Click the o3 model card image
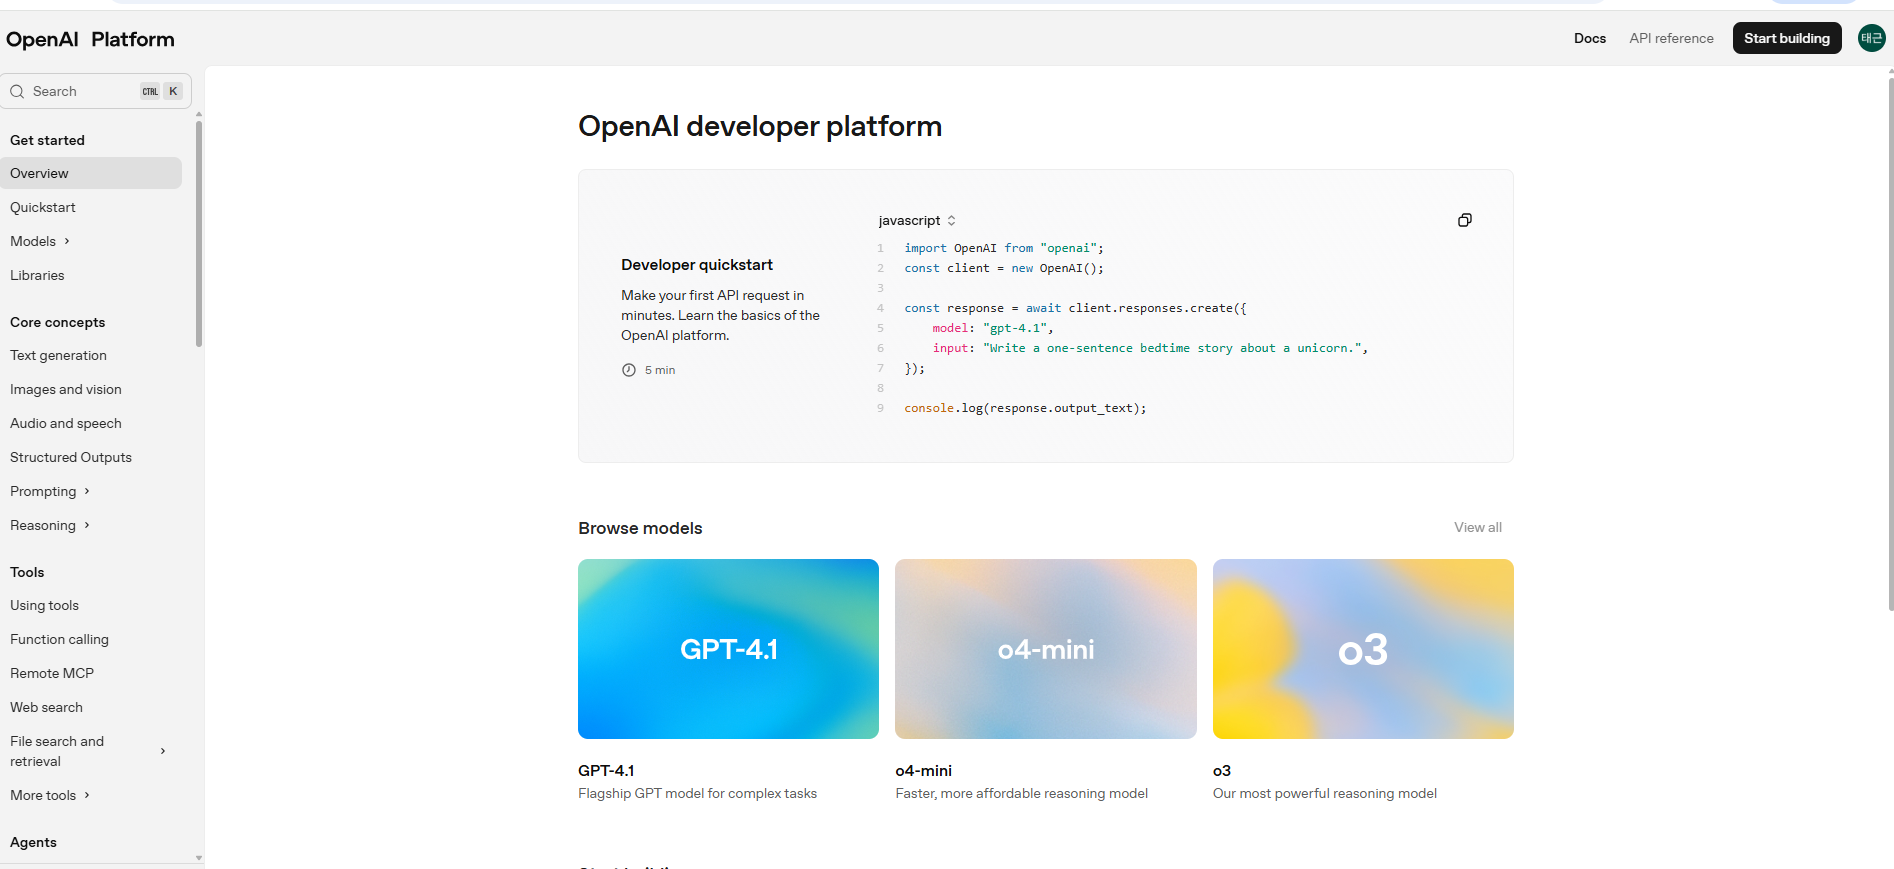Viewport: 1894px width, 869px height. 1363,649
